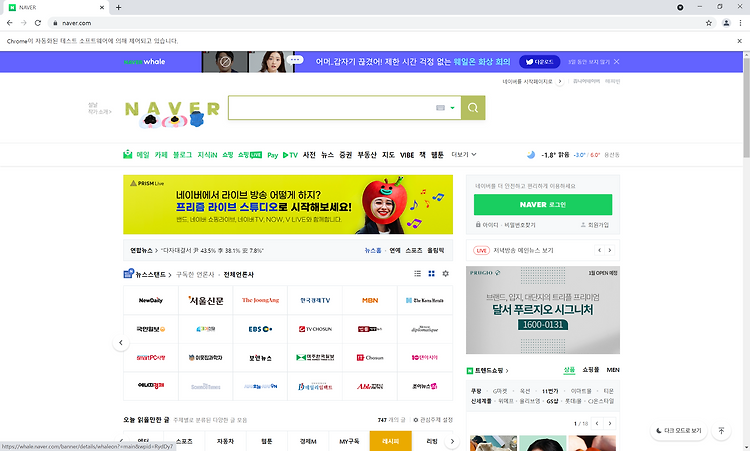Screen dimensions: 750x451
Task: Open the MBN publisher tile
Action: 370,300
